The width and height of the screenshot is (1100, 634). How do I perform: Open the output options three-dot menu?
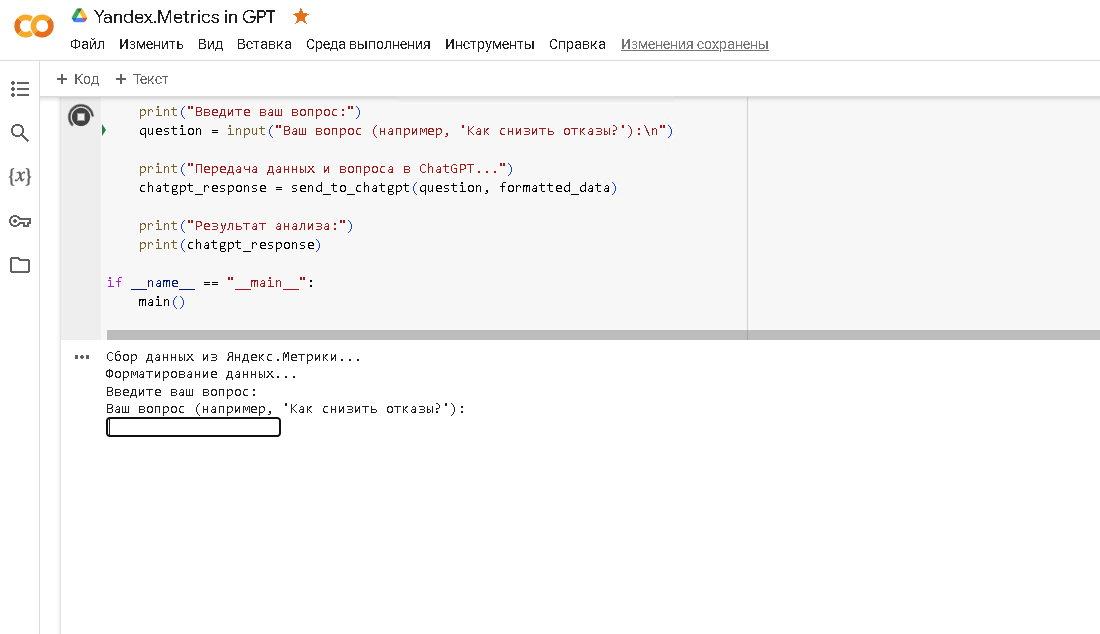click(82, 357)
